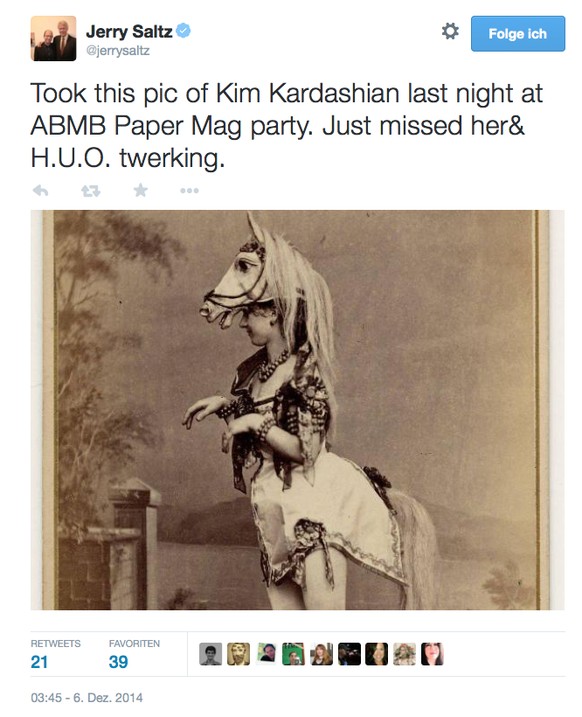Click the reply arrow icon under the tweet
Screen dimensions: 582x717
click(41, 190)
